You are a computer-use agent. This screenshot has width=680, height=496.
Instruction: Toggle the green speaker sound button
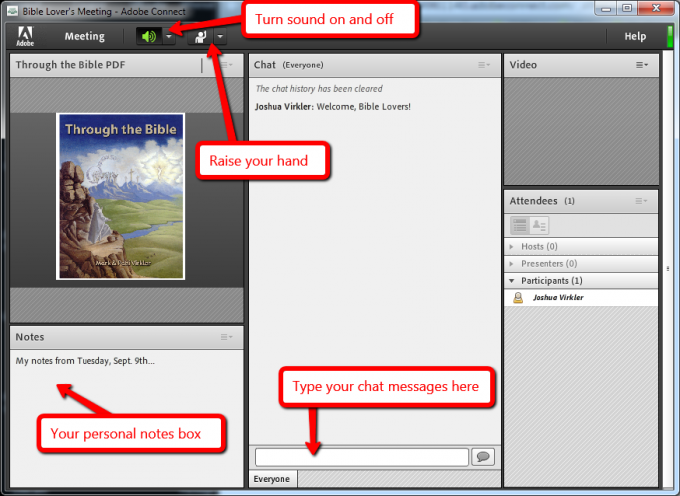(x=149, y=36)
